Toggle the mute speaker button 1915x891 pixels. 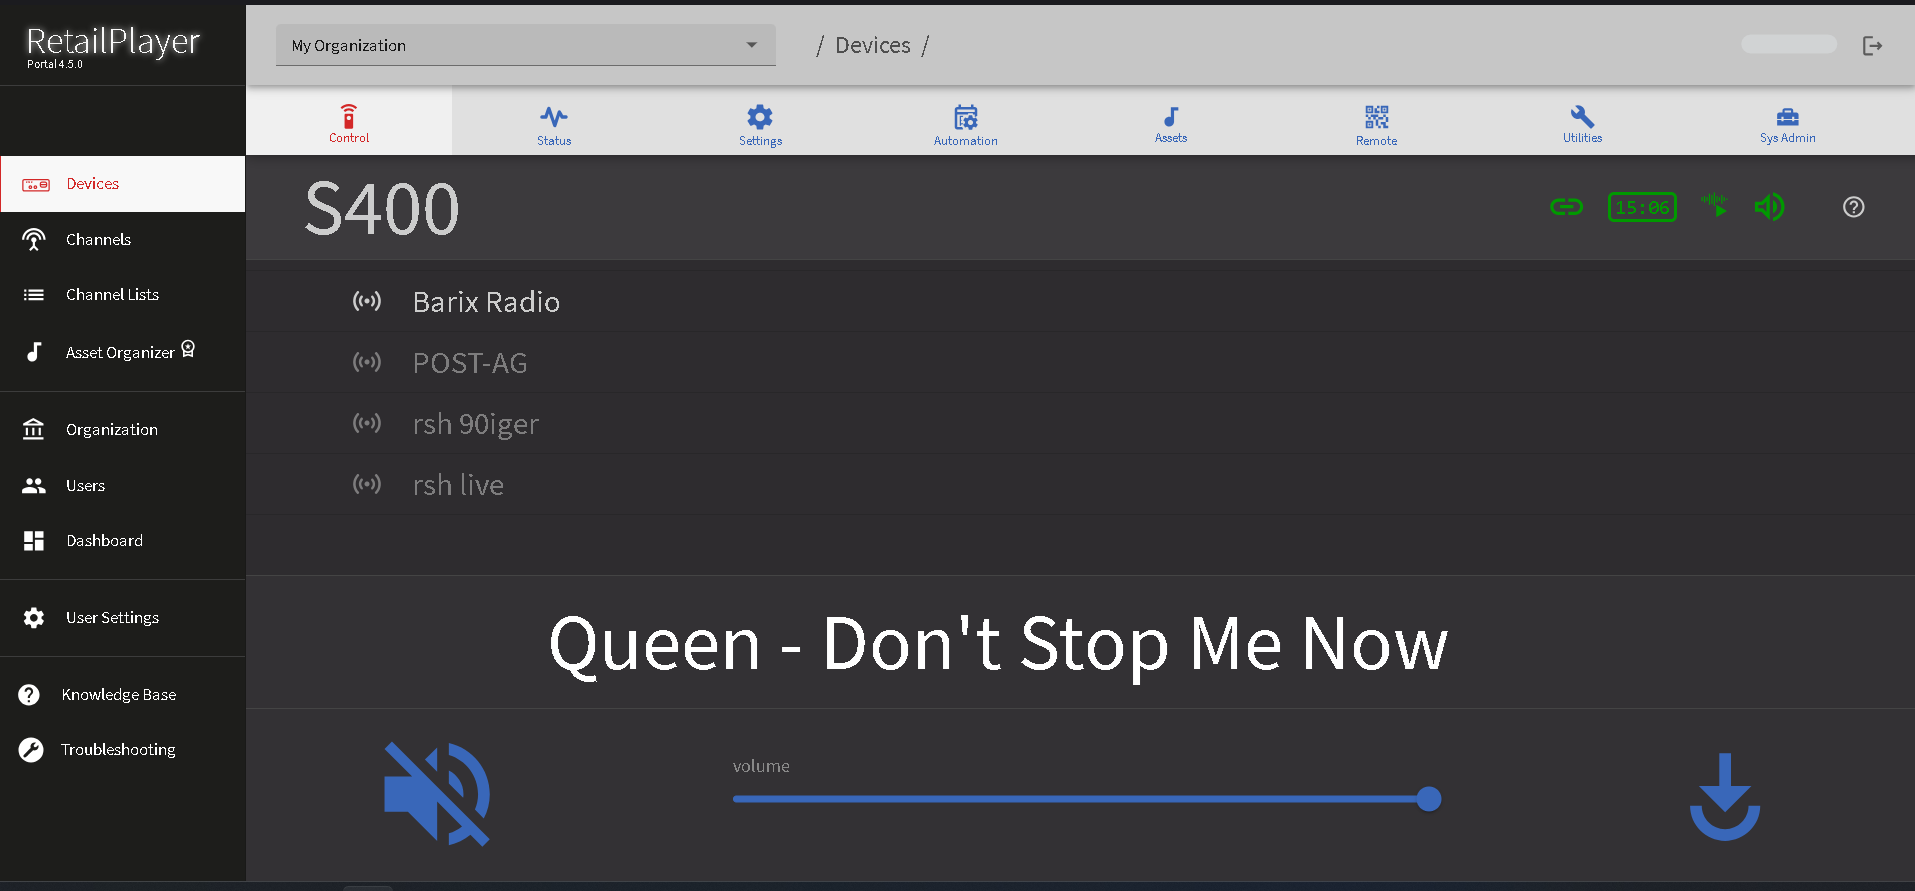tap(437, 794)
